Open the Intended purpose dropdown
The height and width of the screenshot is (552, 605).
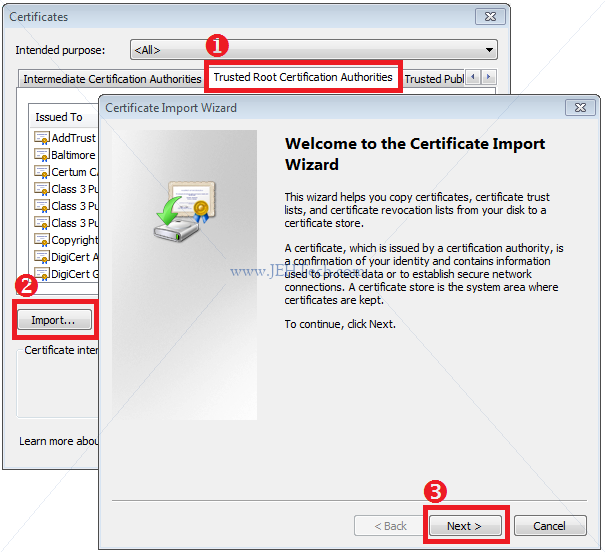point(314,50)
